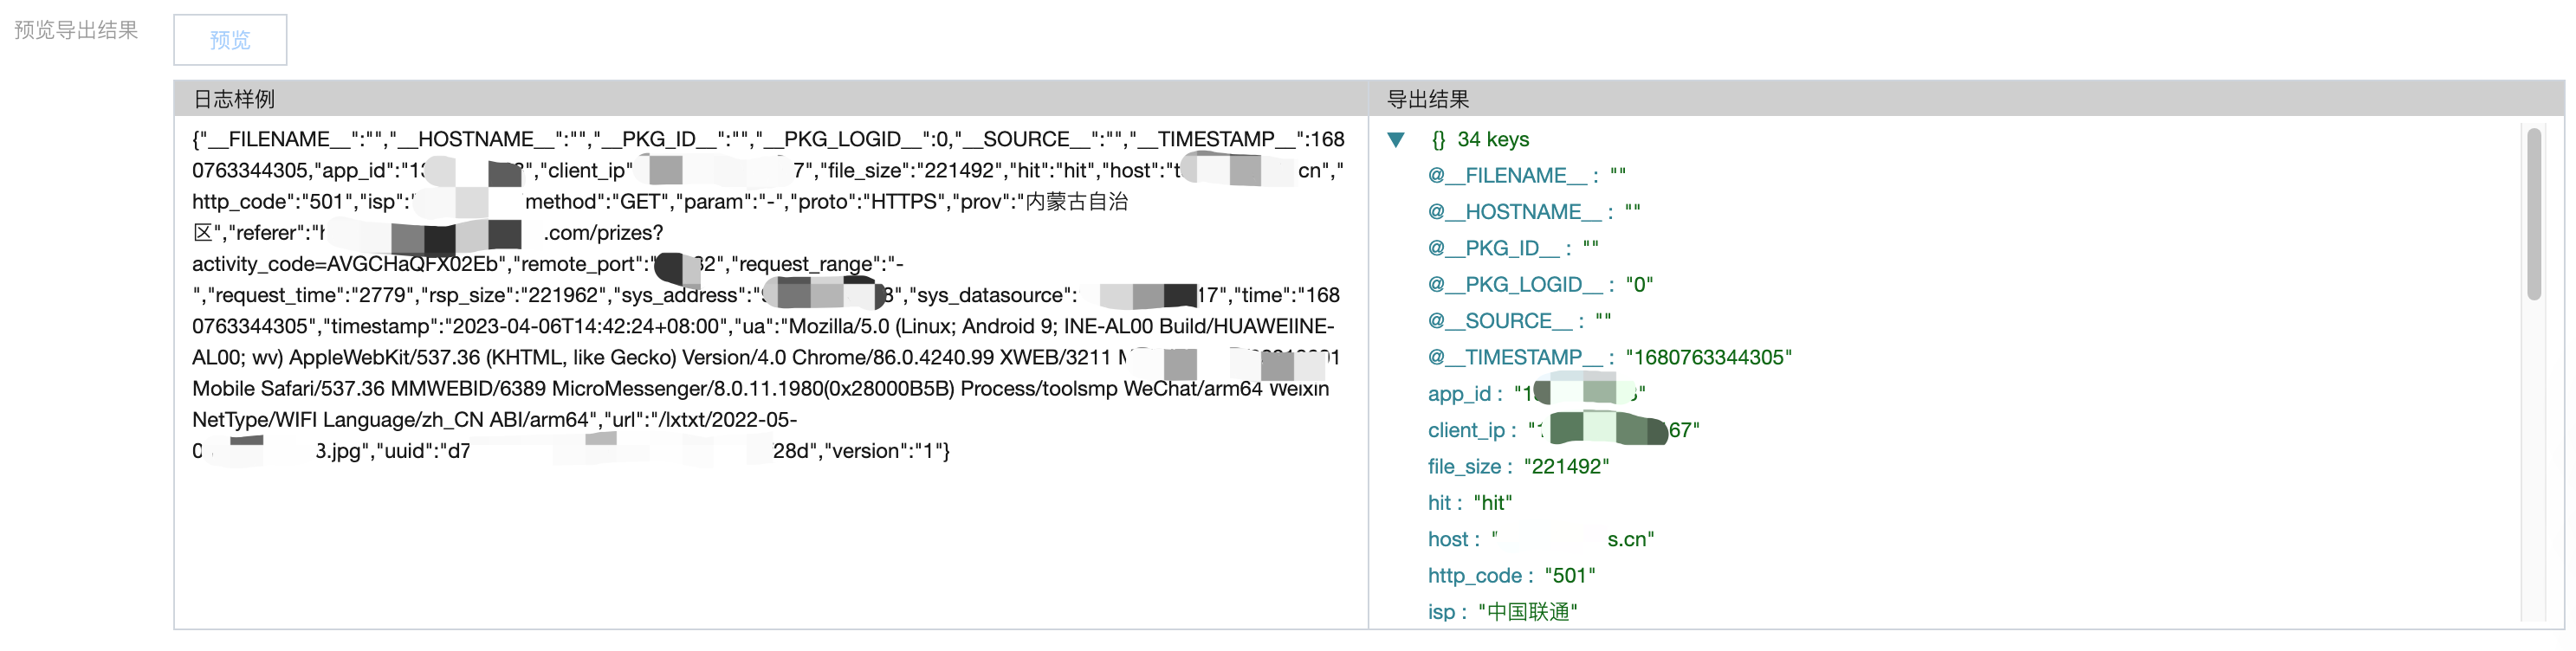The width and height of the screenshot is (2576, 651).
Task: Click the 34 keys summary text
Action: (1493, 140)
